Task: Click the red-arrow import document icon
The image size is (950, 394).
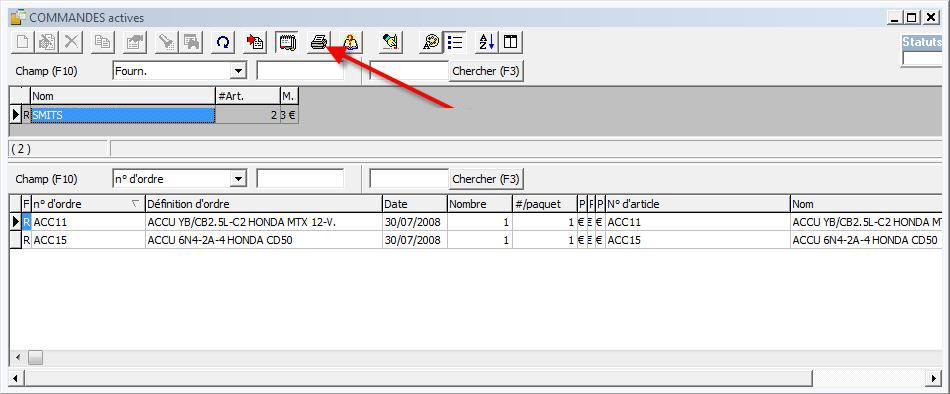Action: (255, 42)
